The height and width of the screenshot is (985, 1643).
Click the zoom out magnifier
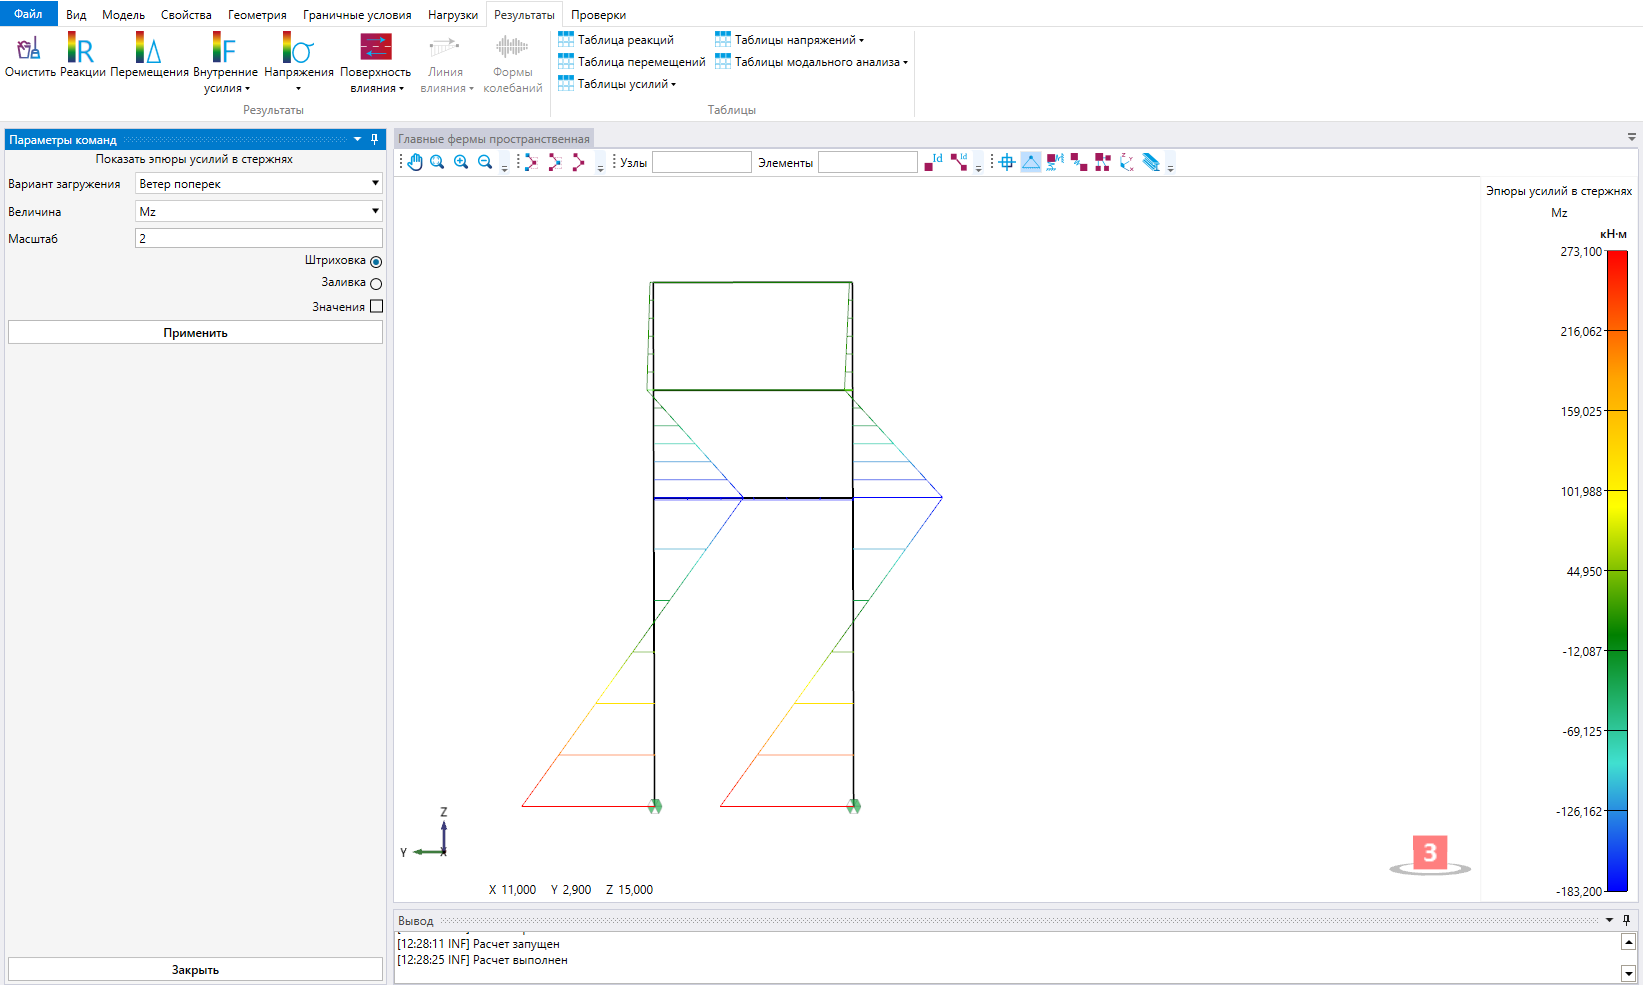[485, 162]
